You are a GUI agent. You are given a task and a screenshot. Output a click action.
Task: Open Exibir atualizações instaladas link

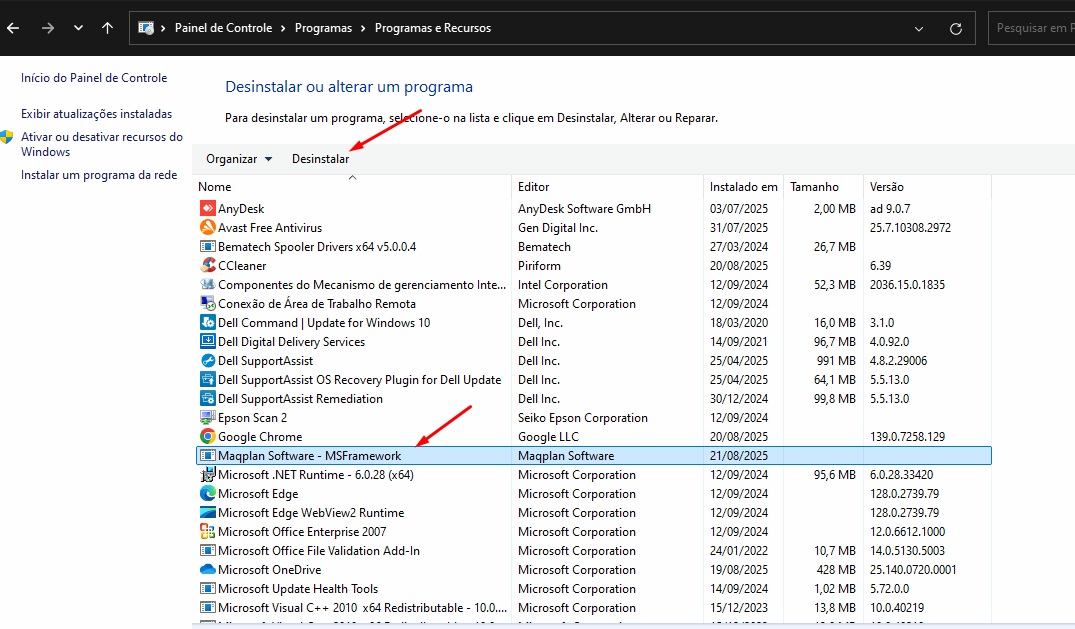97,114
